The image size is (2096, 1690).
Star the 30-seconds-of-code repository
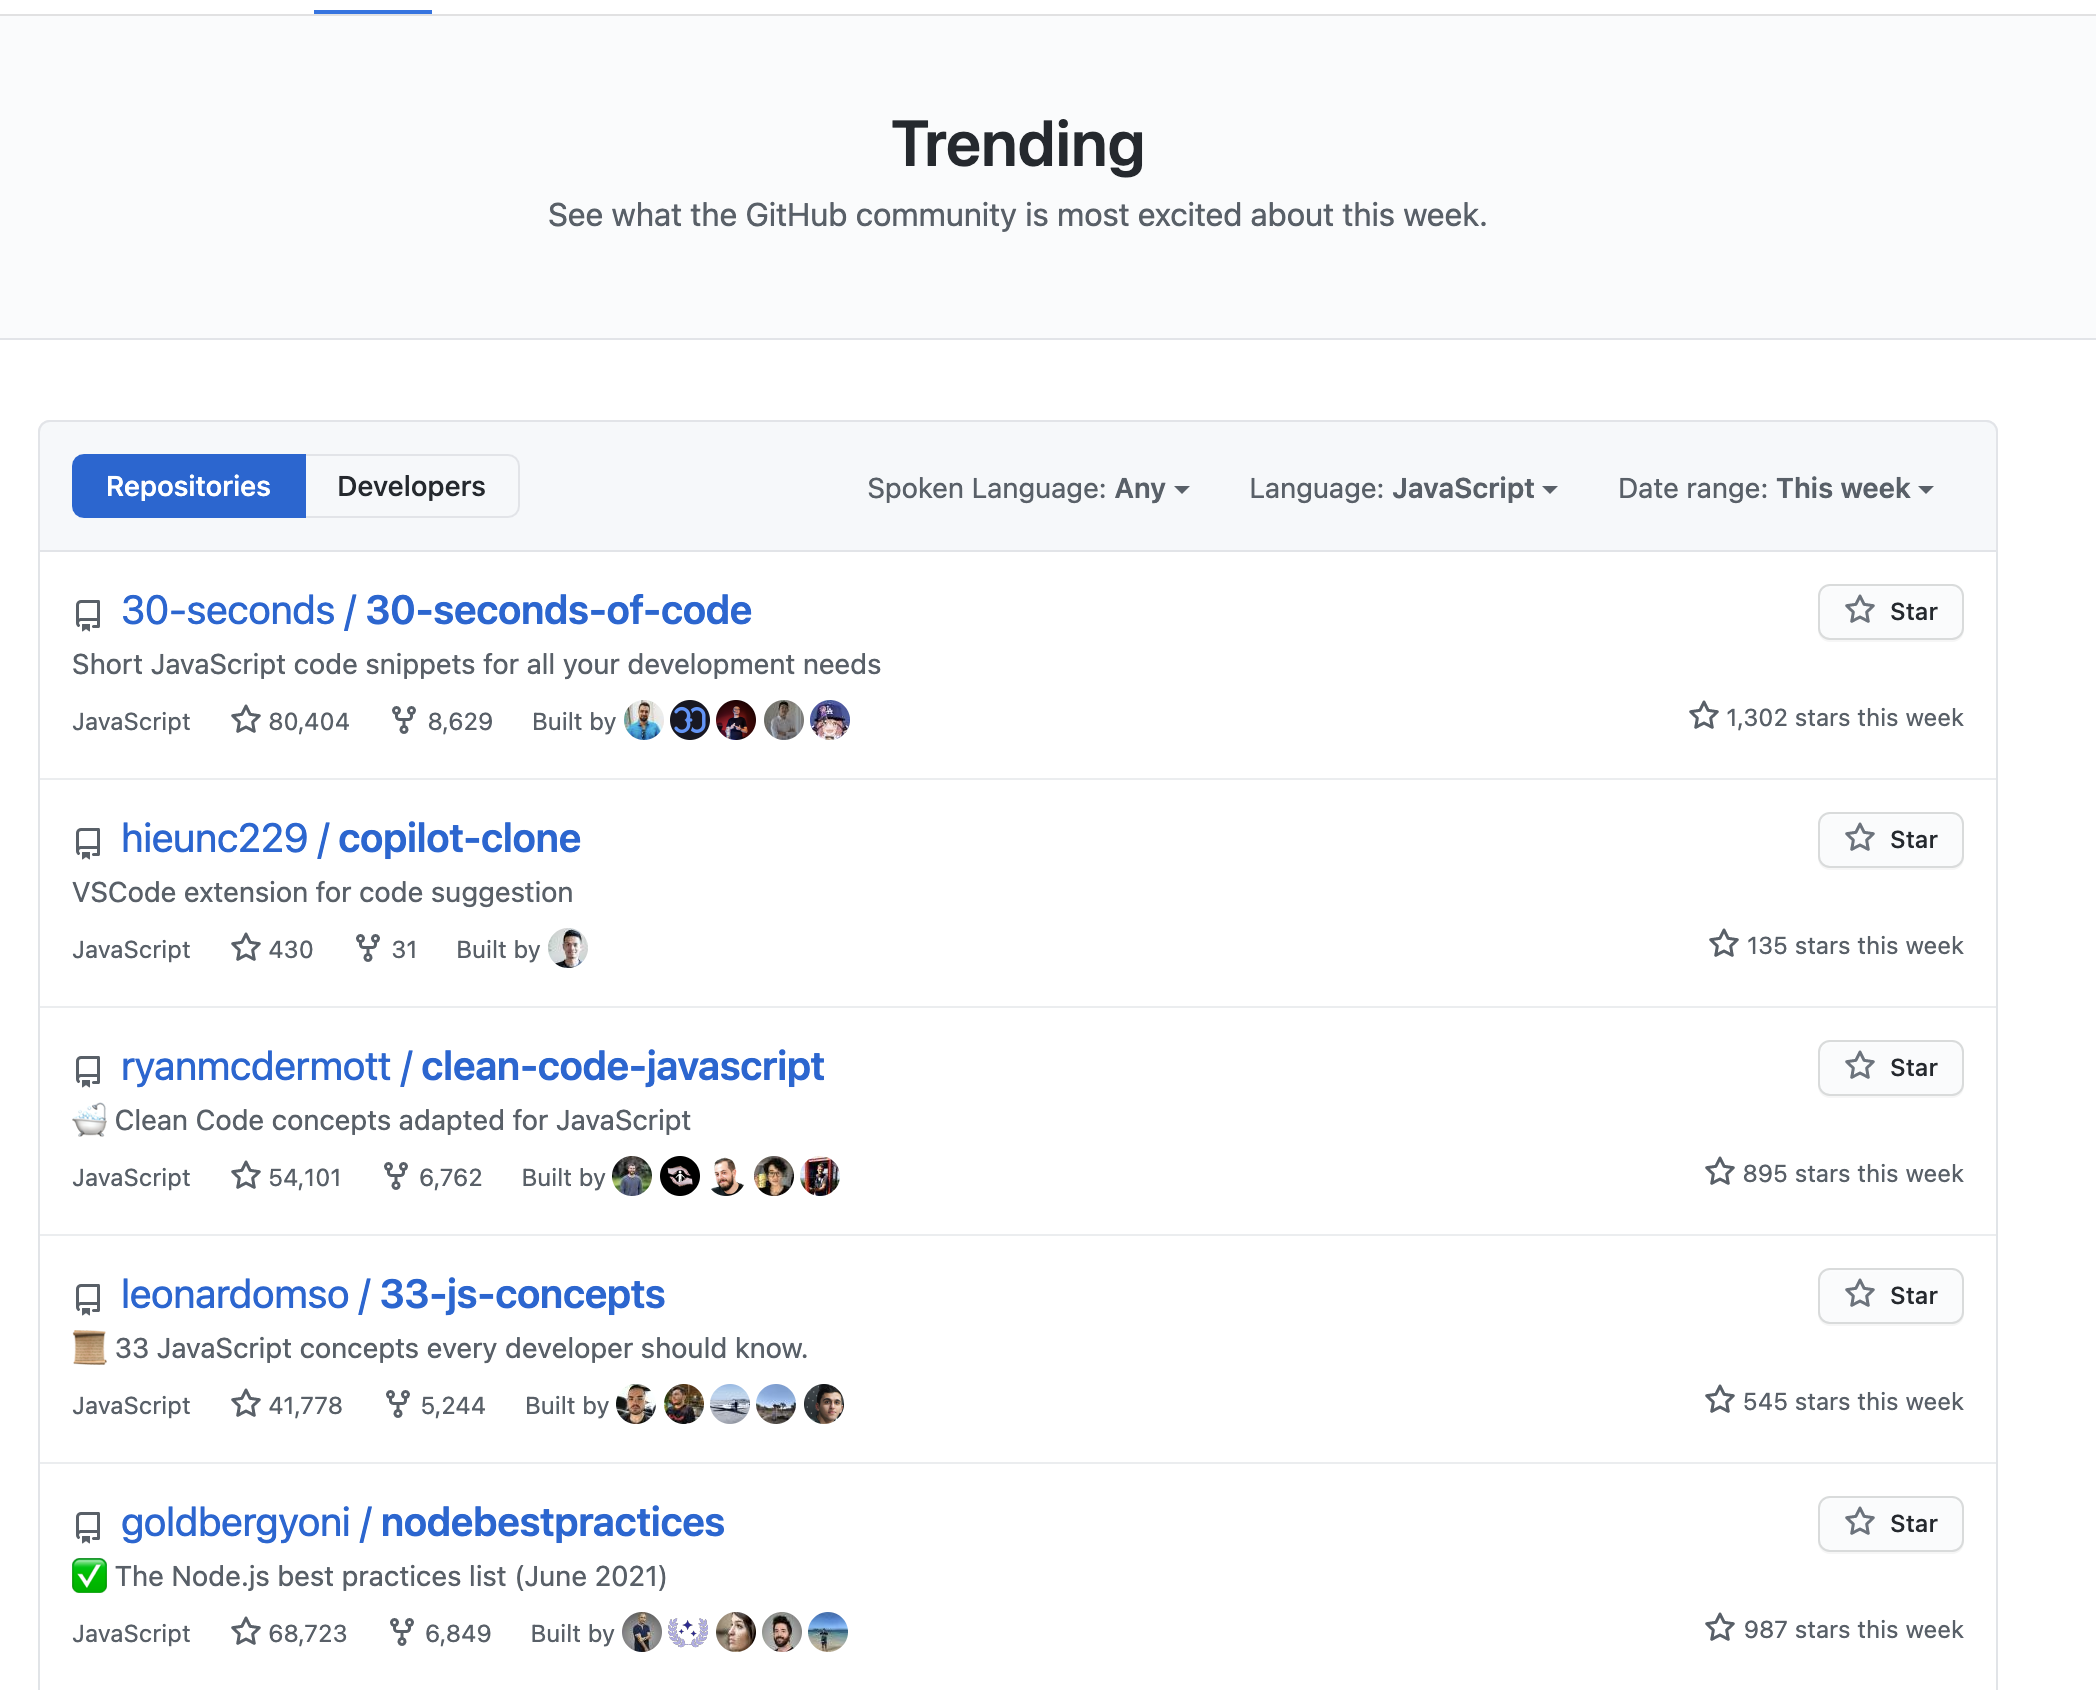(1890, 612)
